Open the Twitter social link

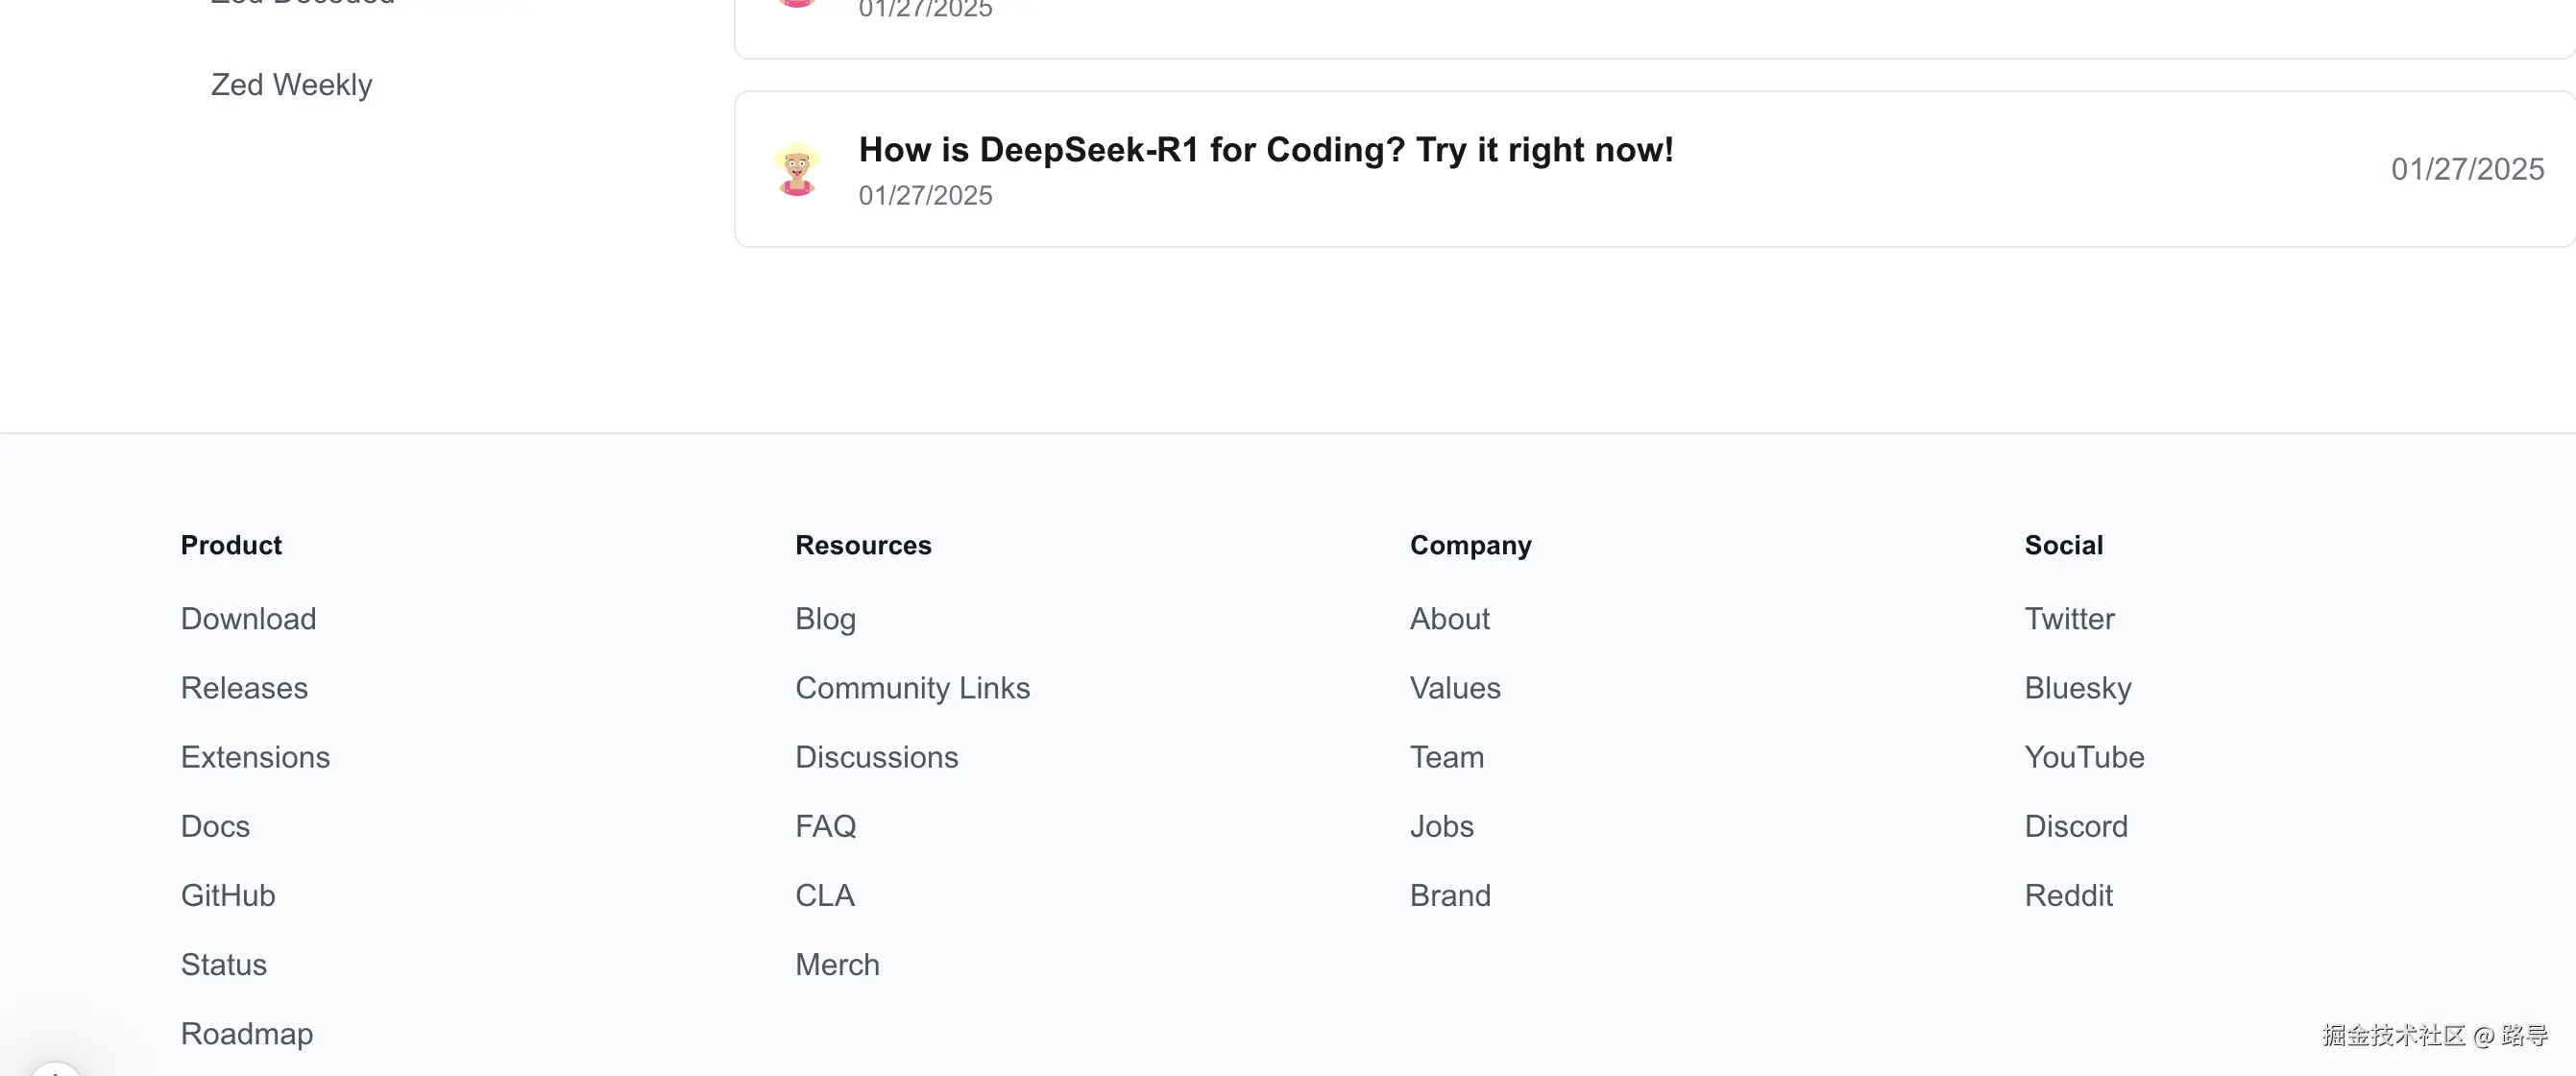click(x=2069, y=619)
